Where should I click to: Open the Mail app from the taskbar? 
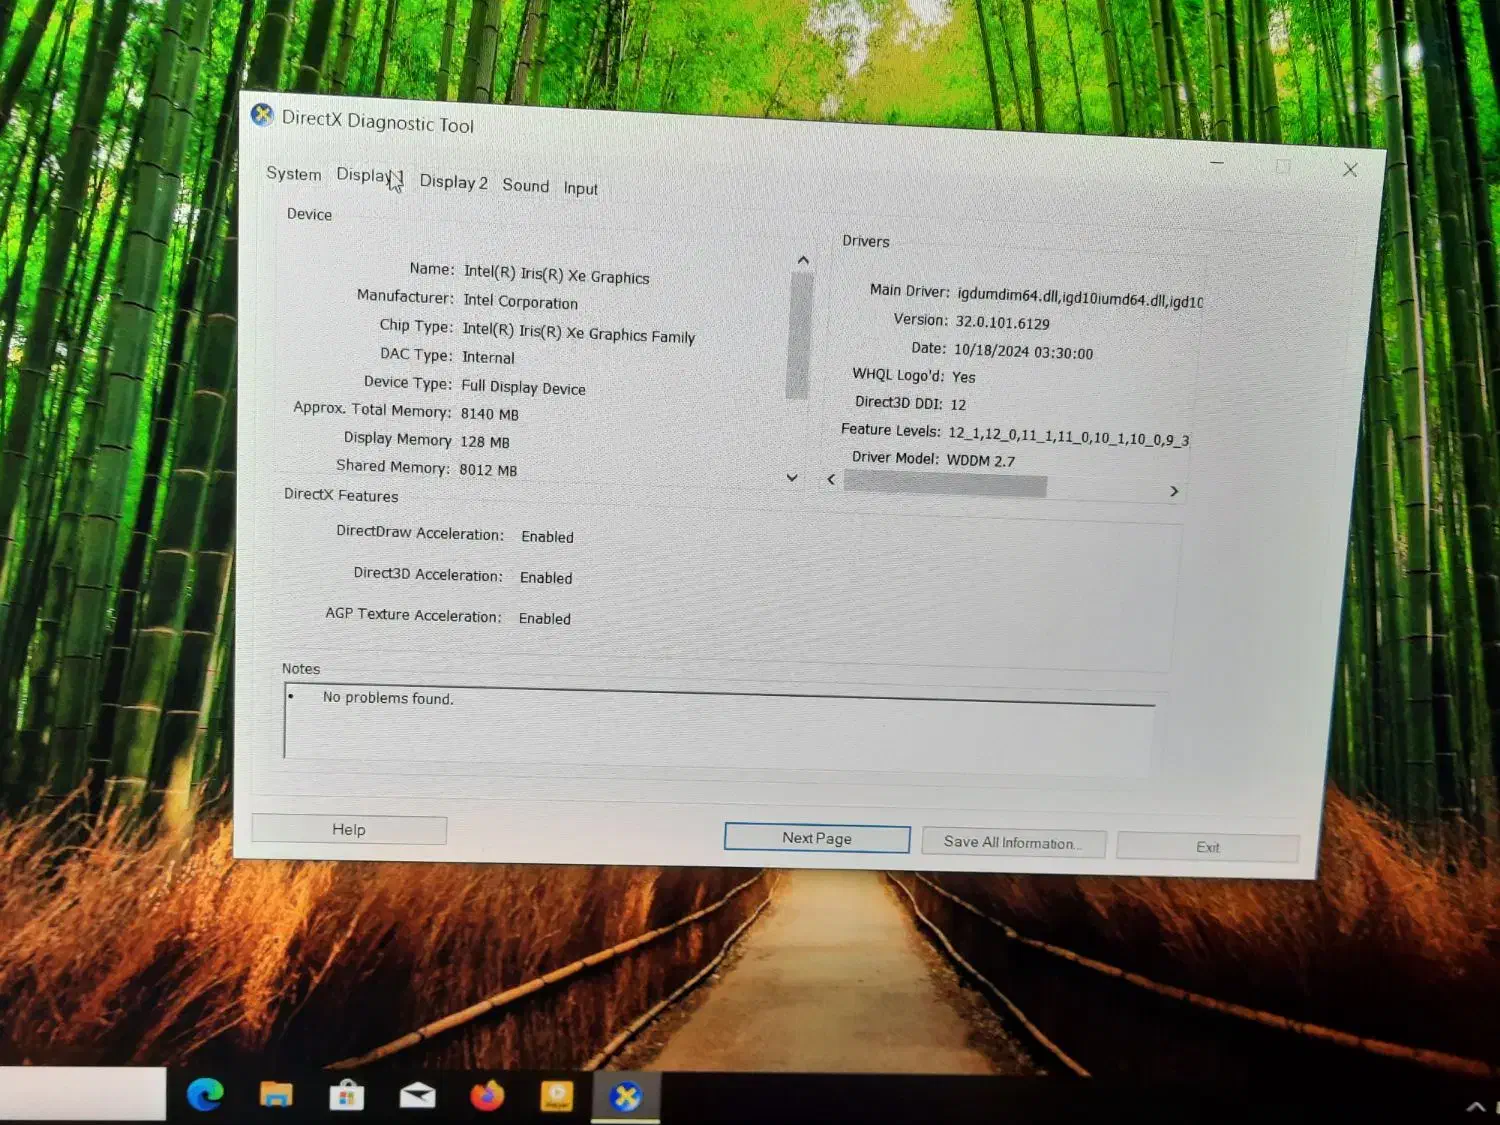pyautogui.click(x=417, y=1096)
